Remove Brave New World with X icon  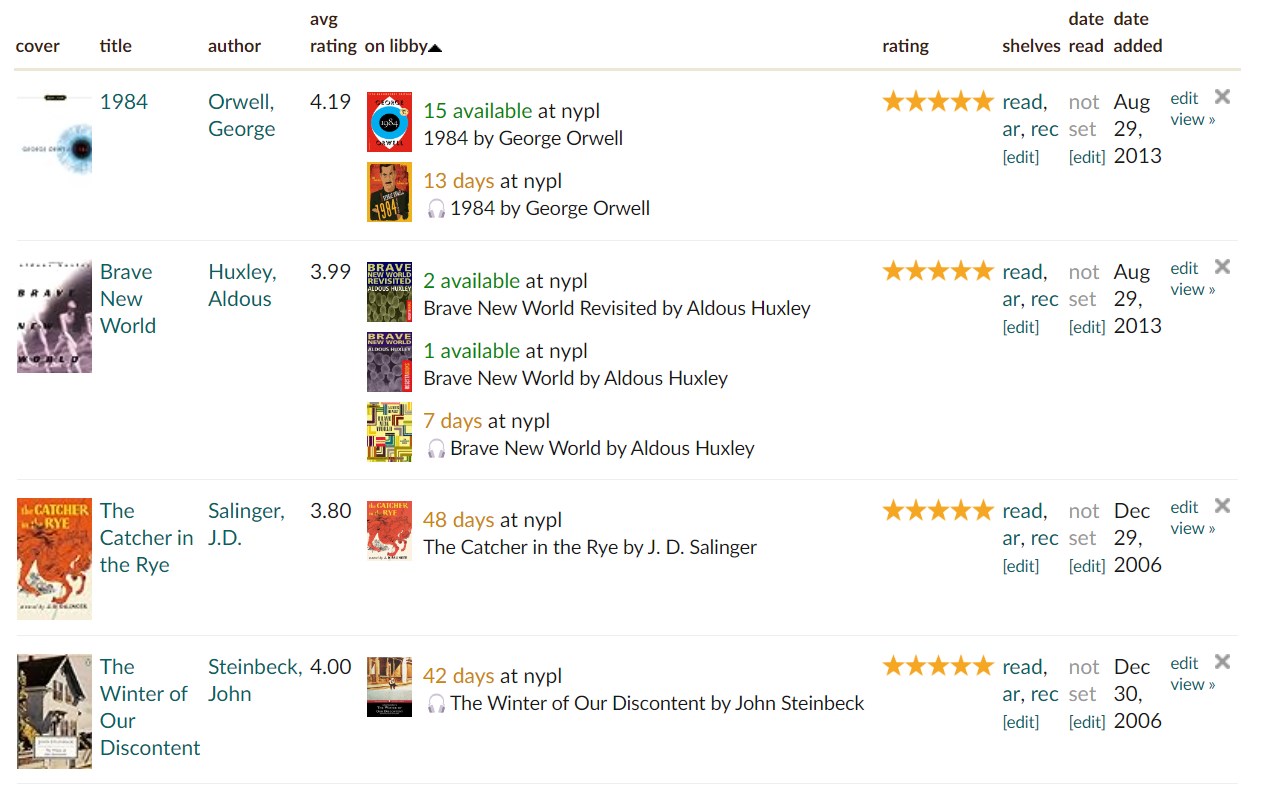click(x=1222, y=267)
